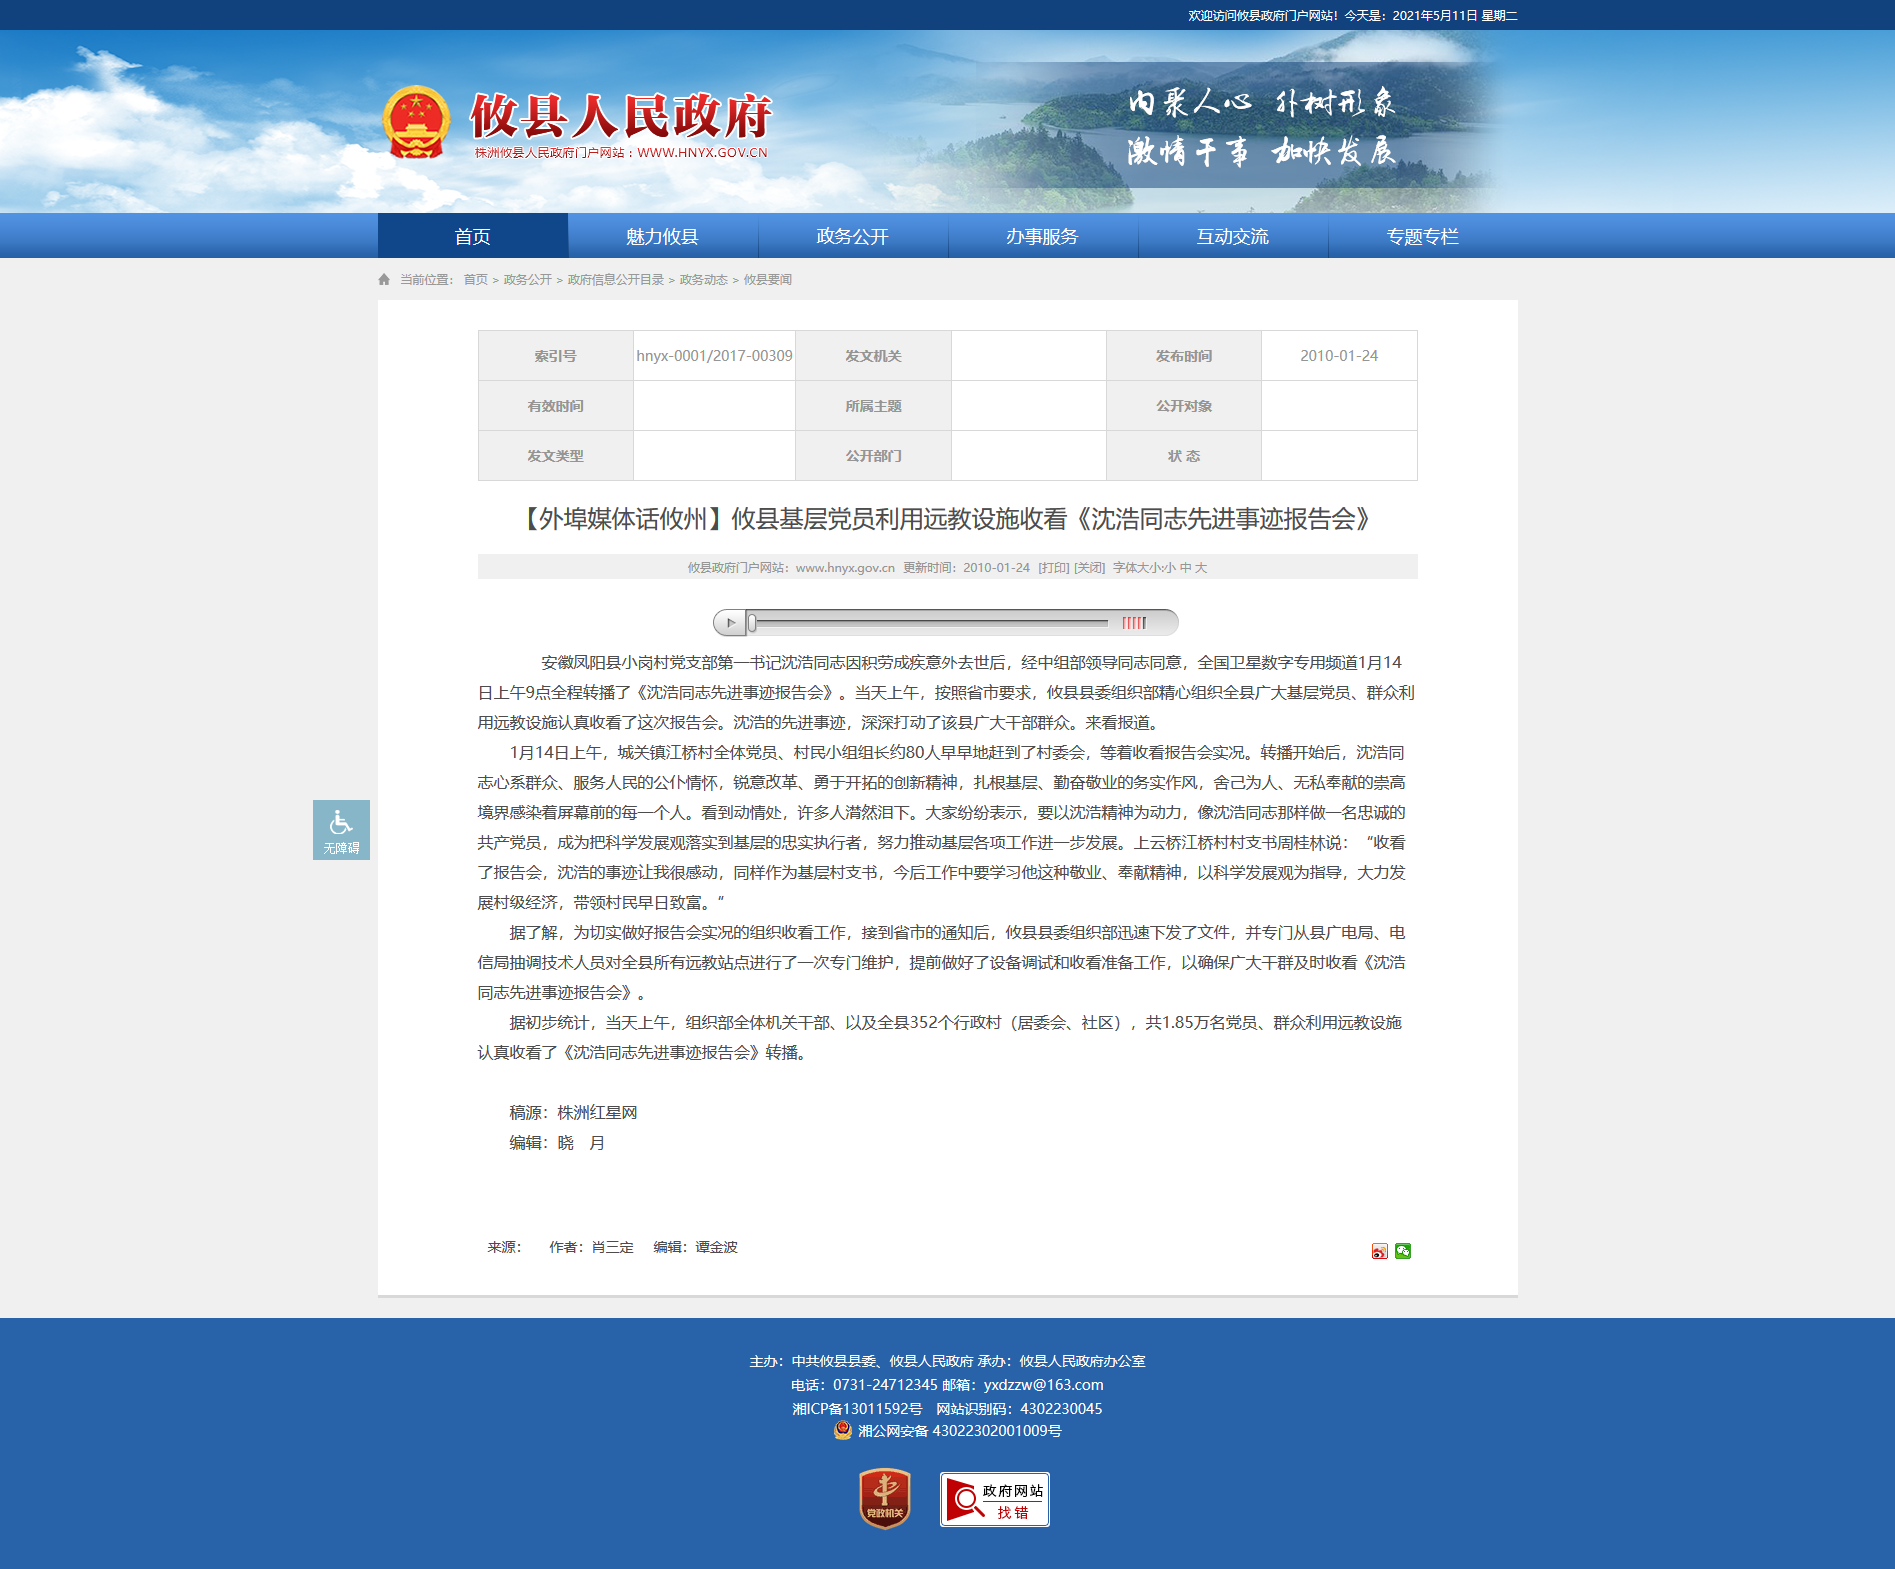Image resolution: width=1895 pixels, height=1569 pixels.
Task: Click the police shield icon beside 湘公网安备
Action: point(842,1431)
